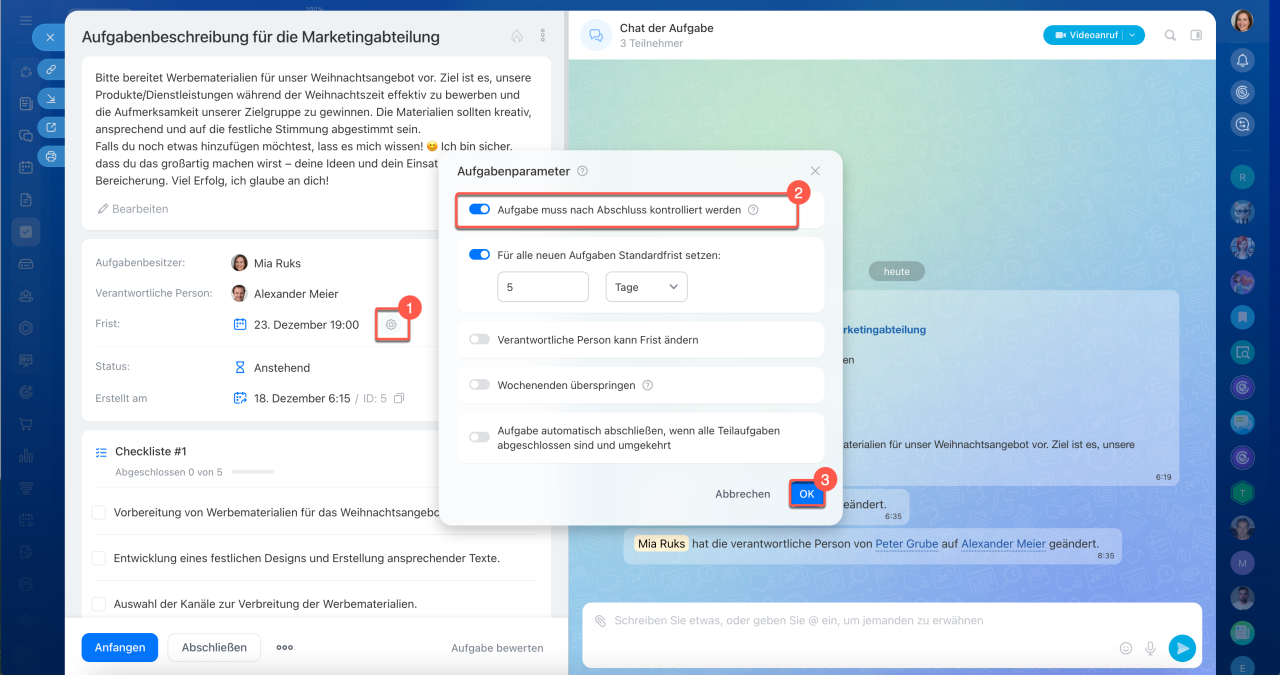Copy the task link using the chain icon
1280x675 pixels.
51,69
